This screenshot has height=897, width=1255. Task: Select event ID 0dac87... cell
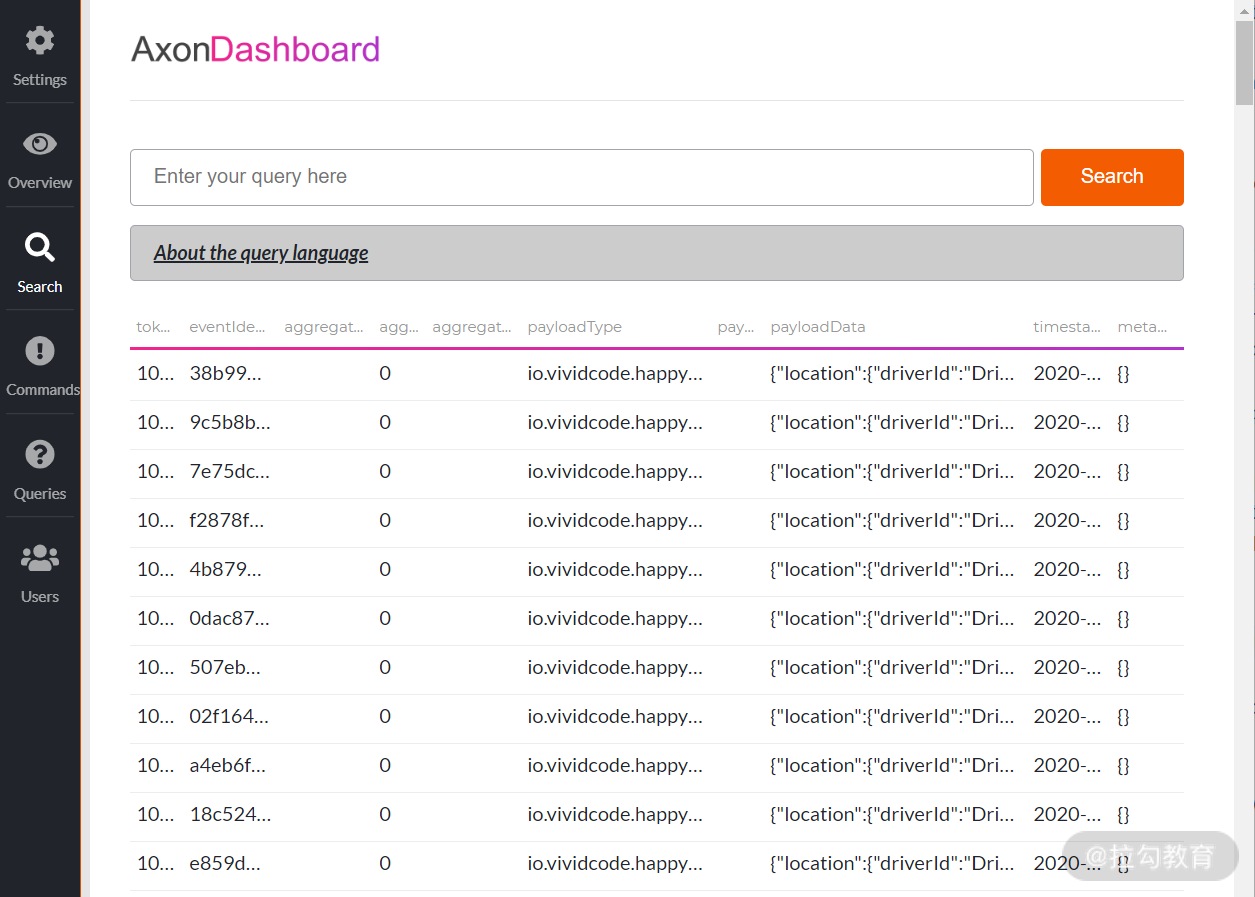tap(230, 619)
